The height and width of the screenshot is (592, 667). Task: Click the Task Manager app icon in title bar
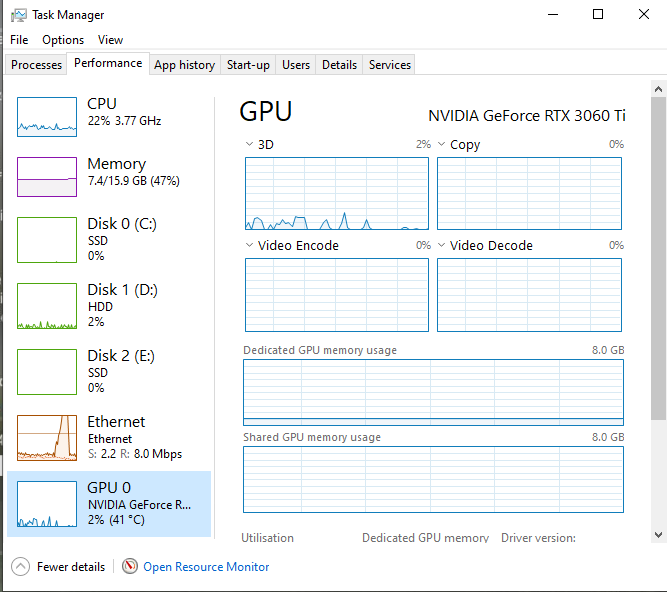tap(18, 15)
